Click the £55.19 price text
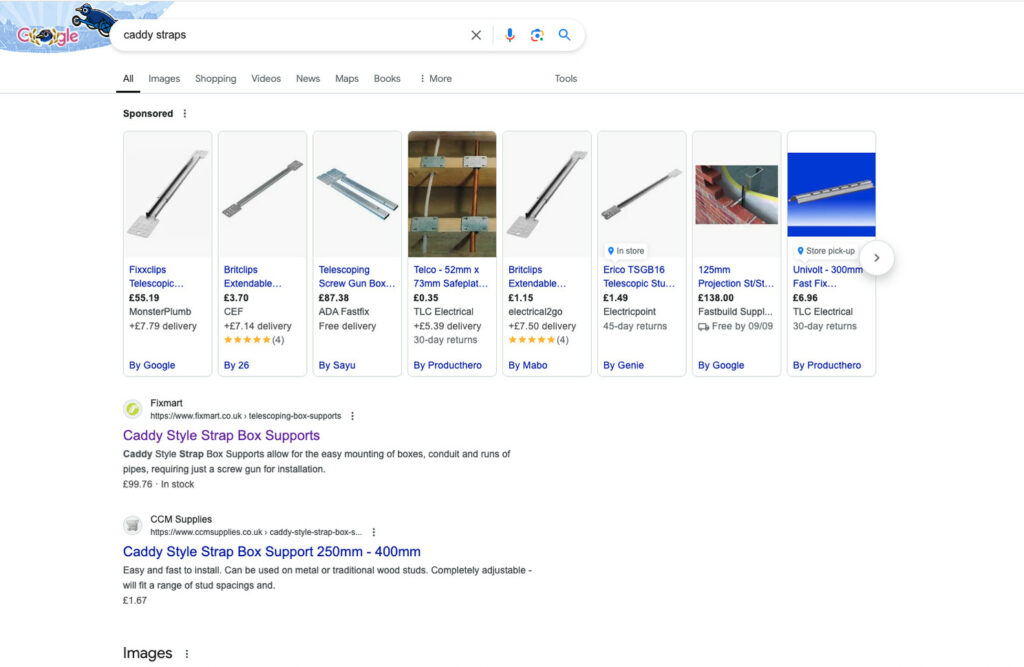 [144, 298]
